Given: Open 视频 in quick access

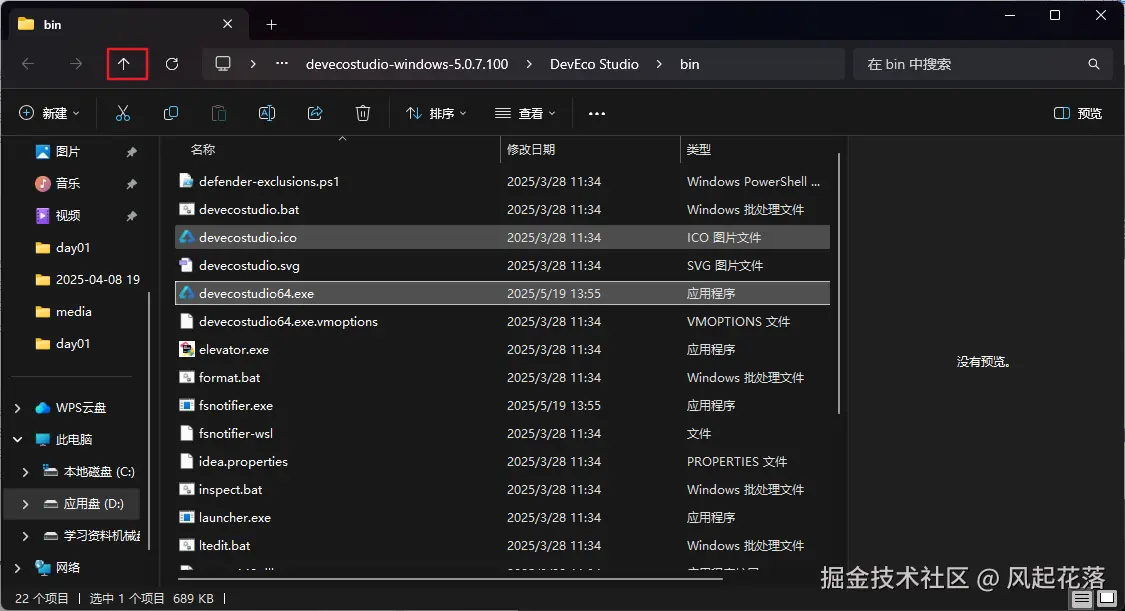Looking at the screenshot, I should pyautogui.click(x=68, y=215).
